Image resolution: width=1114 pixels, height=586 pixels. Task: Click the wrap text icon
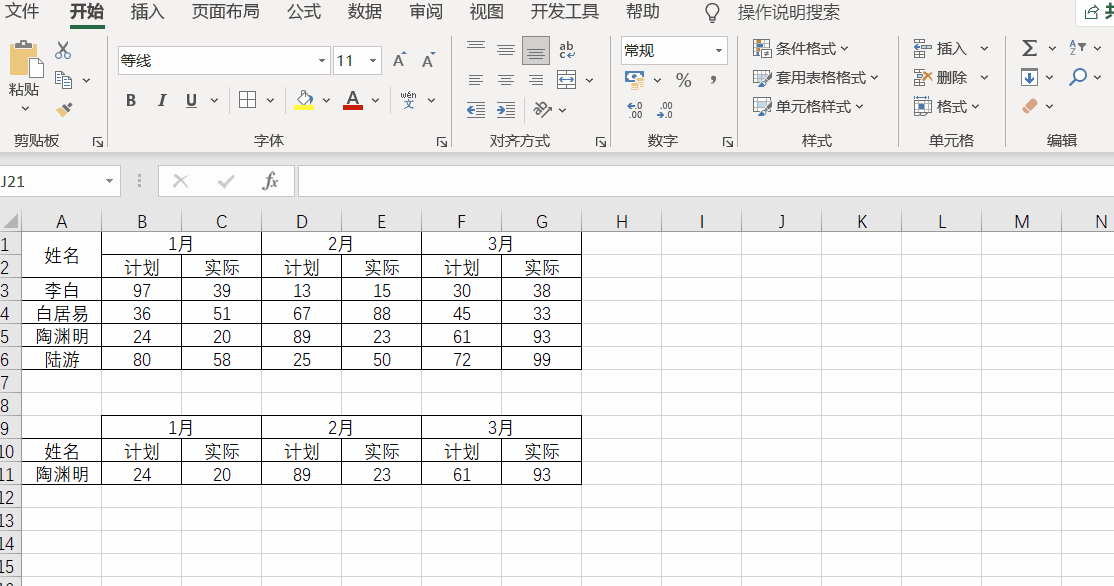point(566,50)
